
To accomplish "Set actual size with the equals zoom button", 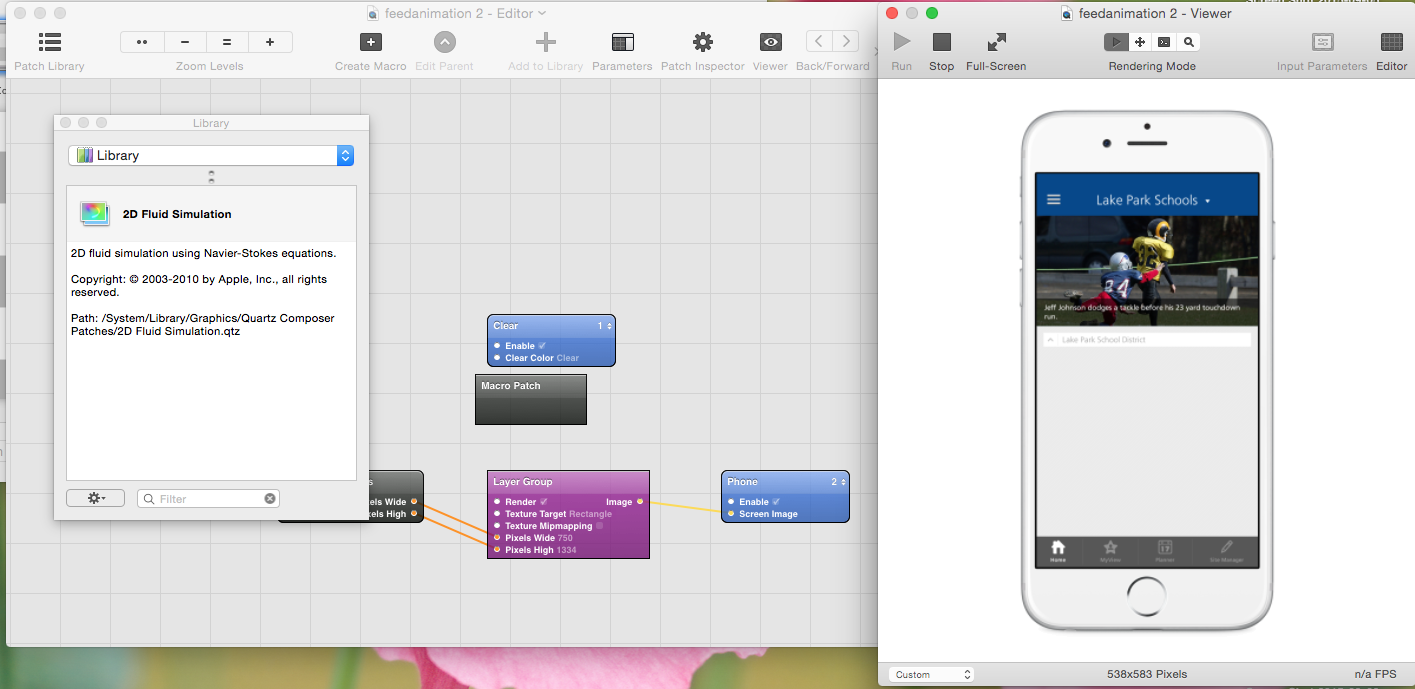I will point(227,42).
